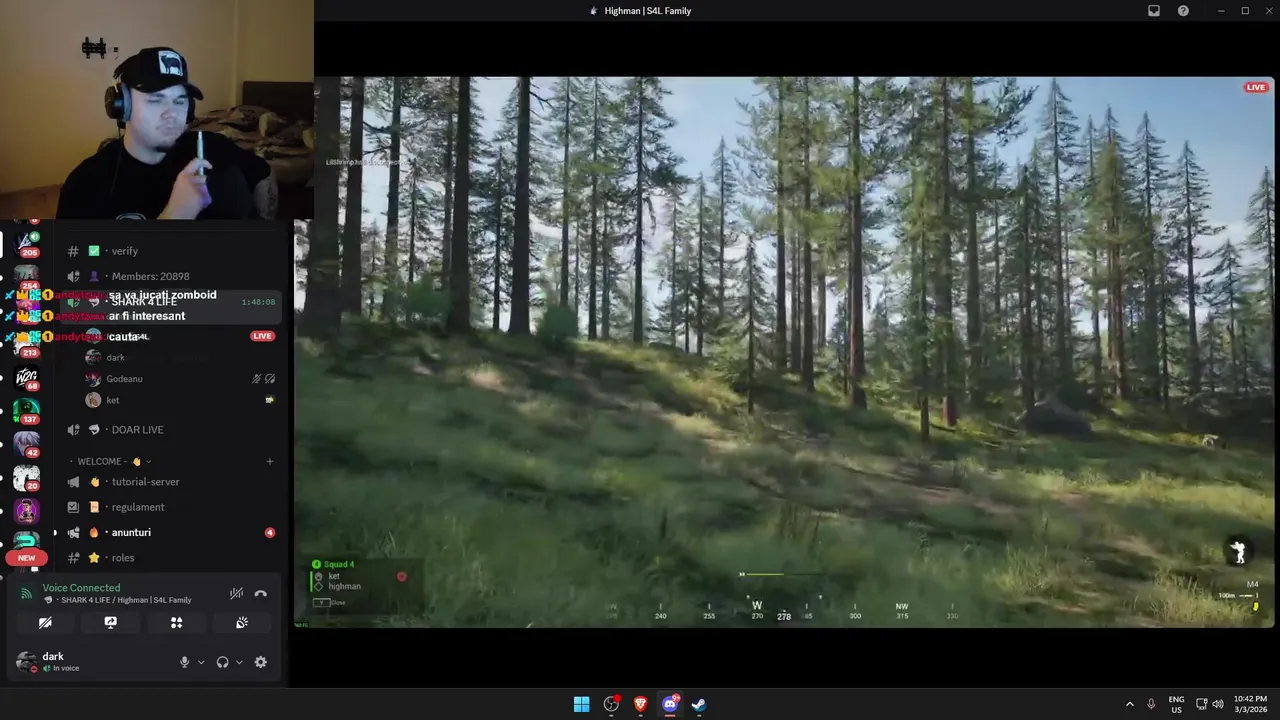The image size is (1280, 720).
Task: Switch to Discord on the taskbar
Action: click(x=670, y=704)
